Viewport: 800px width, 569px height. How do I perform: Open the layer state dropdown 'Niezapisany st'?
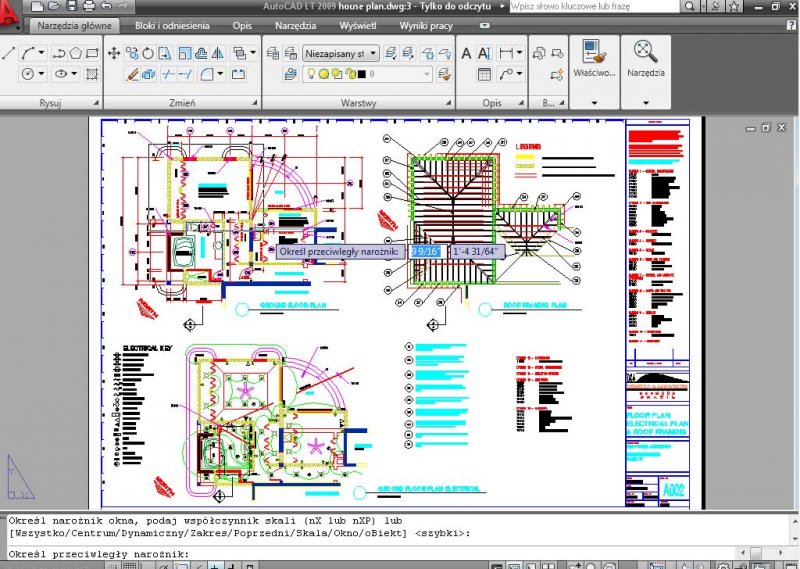(x=340, y=53)
